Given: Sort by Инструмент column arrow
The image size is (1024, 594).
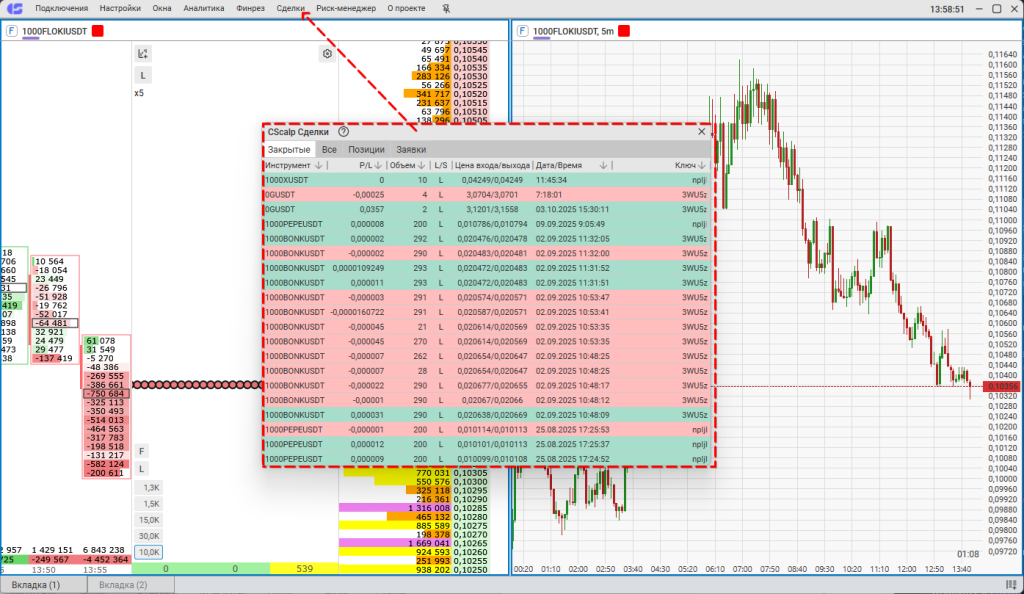Looking at the screenshot, I should point(319,165).
